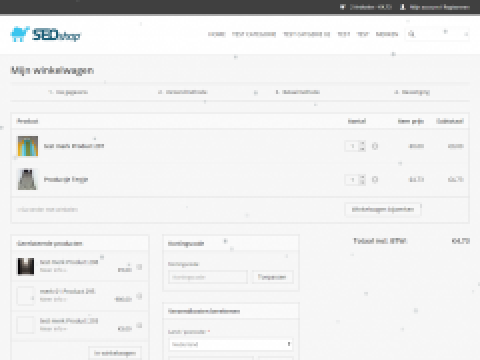Click the continue shopping link below products
Image resolution: width=480 pixels, height=360 pixels.
coord(47,210)
